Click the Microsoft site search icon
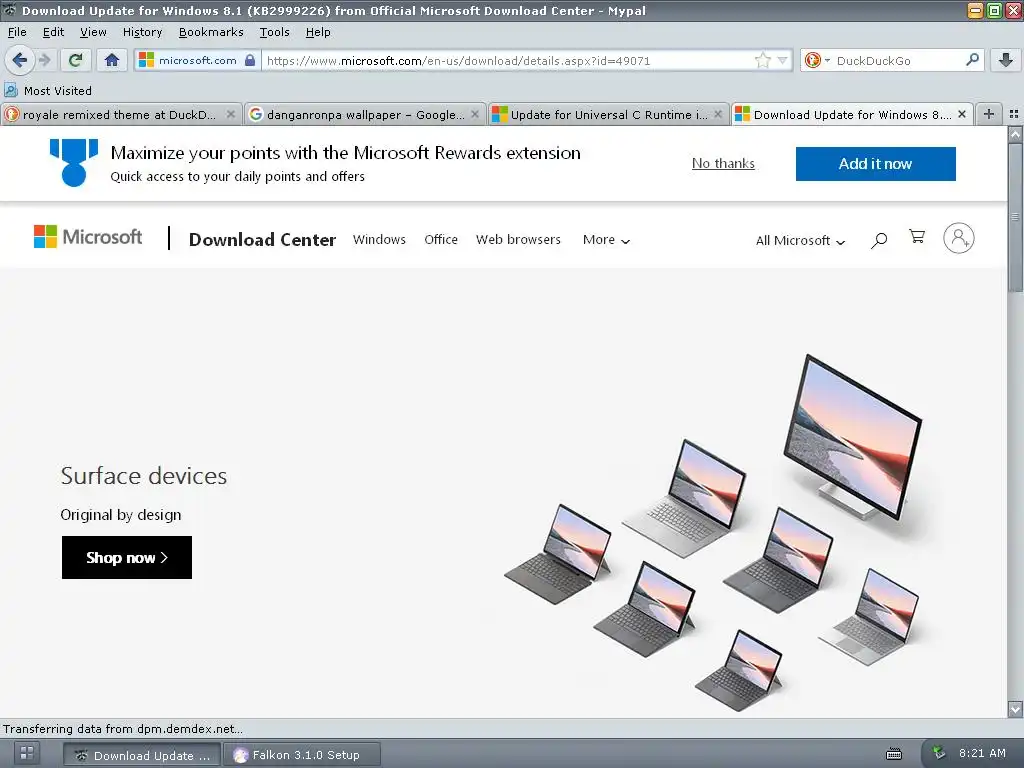The width and height of the screenshot is (1024, 768). pyautogui.click(x=879, y=240)
